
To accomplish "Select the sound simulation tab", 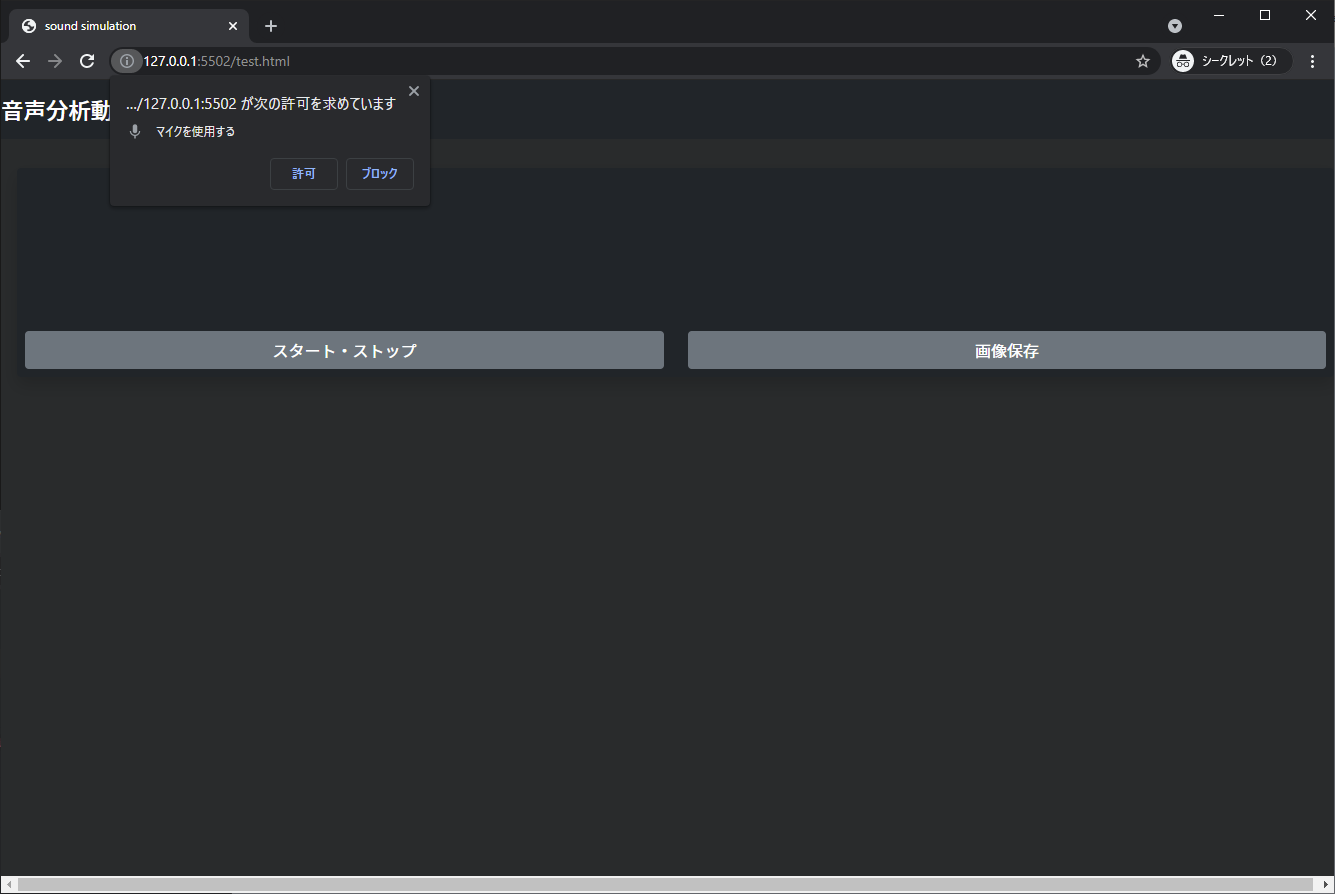I will [x=129, y=26].
